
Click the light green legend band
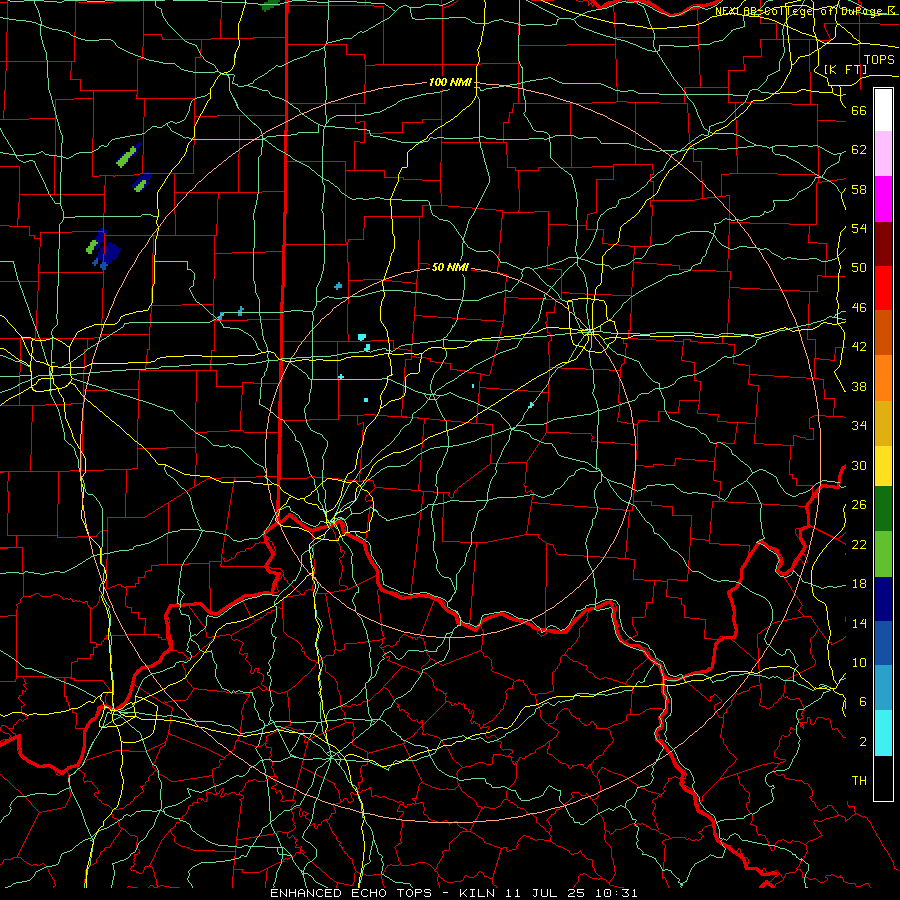tap(883, 554)
